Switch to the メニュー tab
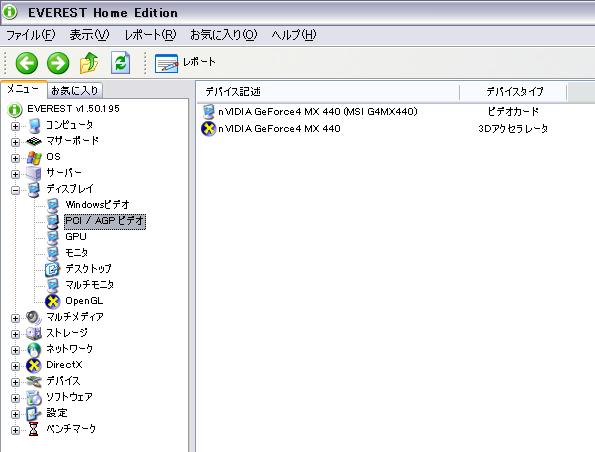The width and height of the screenshot is (595, 452). click(x=23, y=89)
